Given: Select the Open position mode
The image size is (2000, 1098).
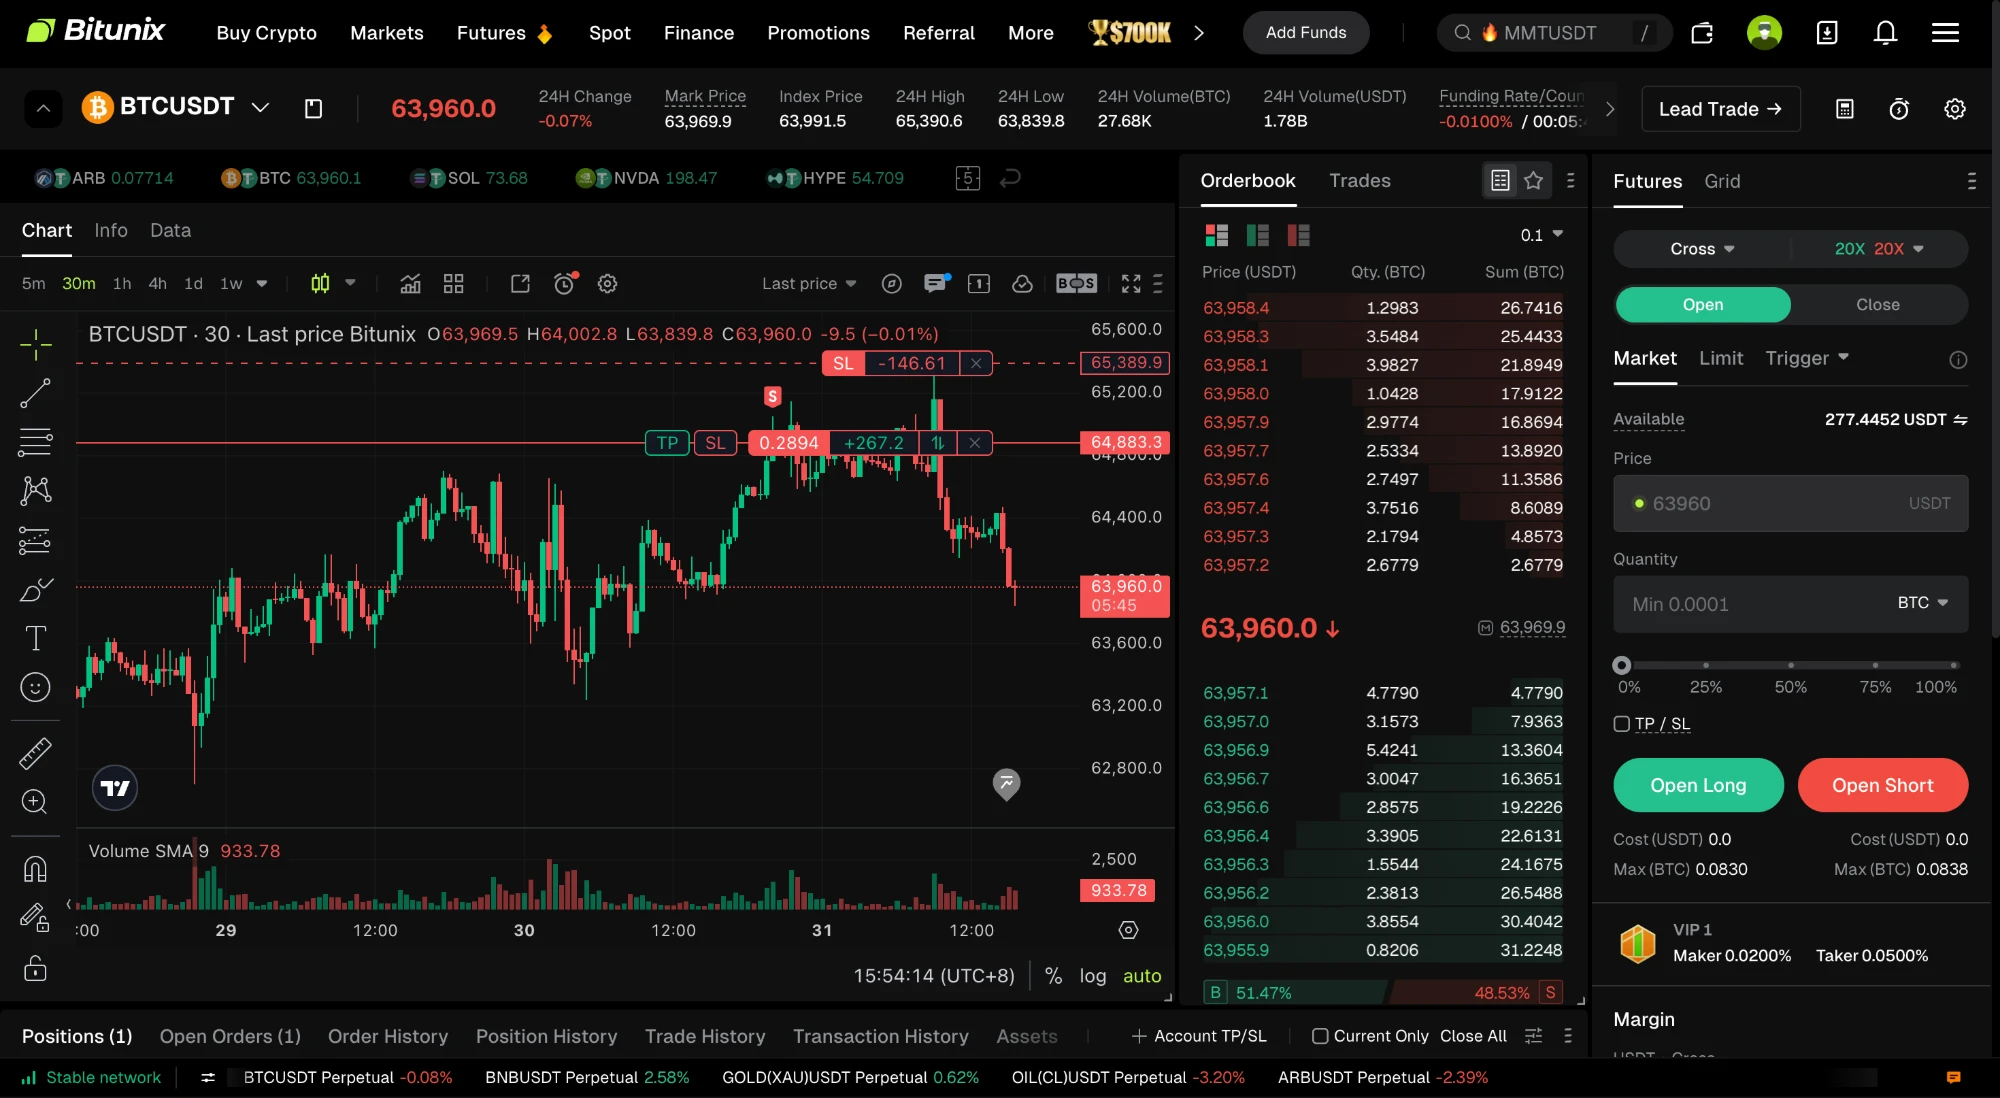Looking at the screenshot, I should pos(1703,305).
